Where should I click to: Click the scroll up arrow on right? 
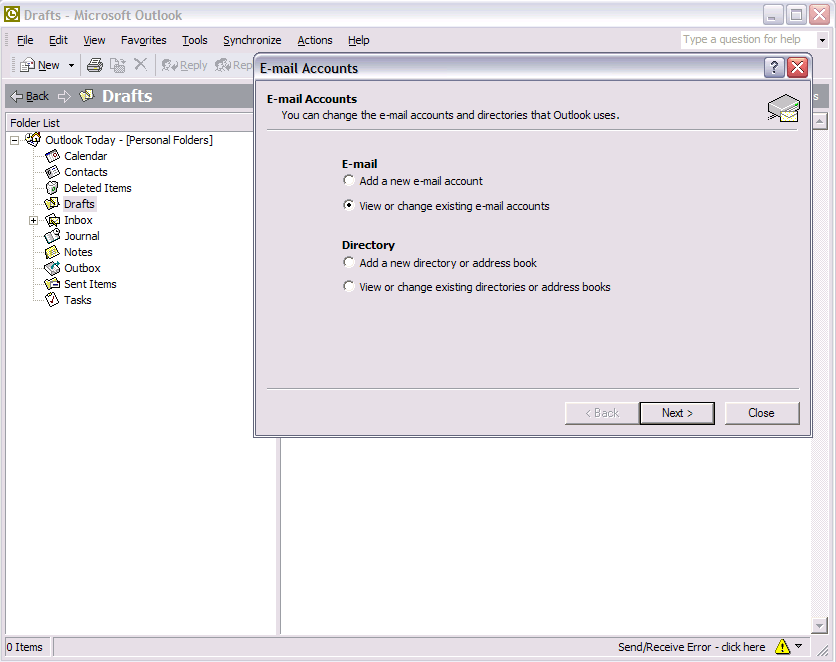click(x=819, y=121)
